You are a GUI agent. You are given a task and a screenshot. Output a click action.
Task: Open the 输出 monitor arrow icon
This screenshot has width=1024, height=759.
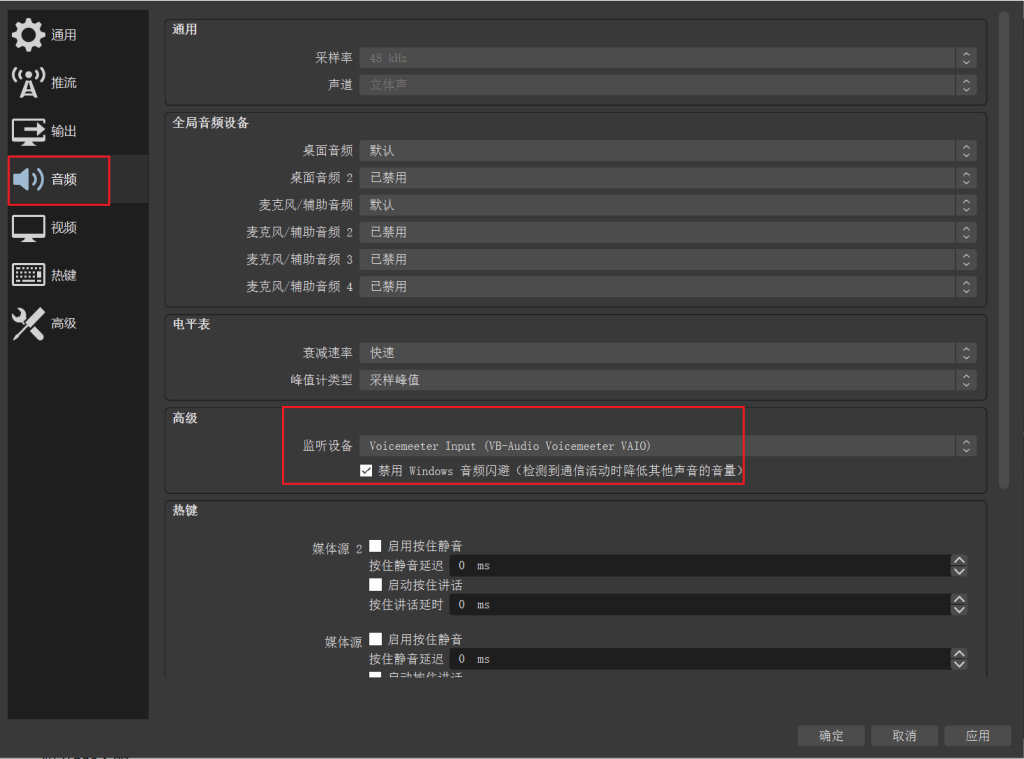[x=28, y=131]
